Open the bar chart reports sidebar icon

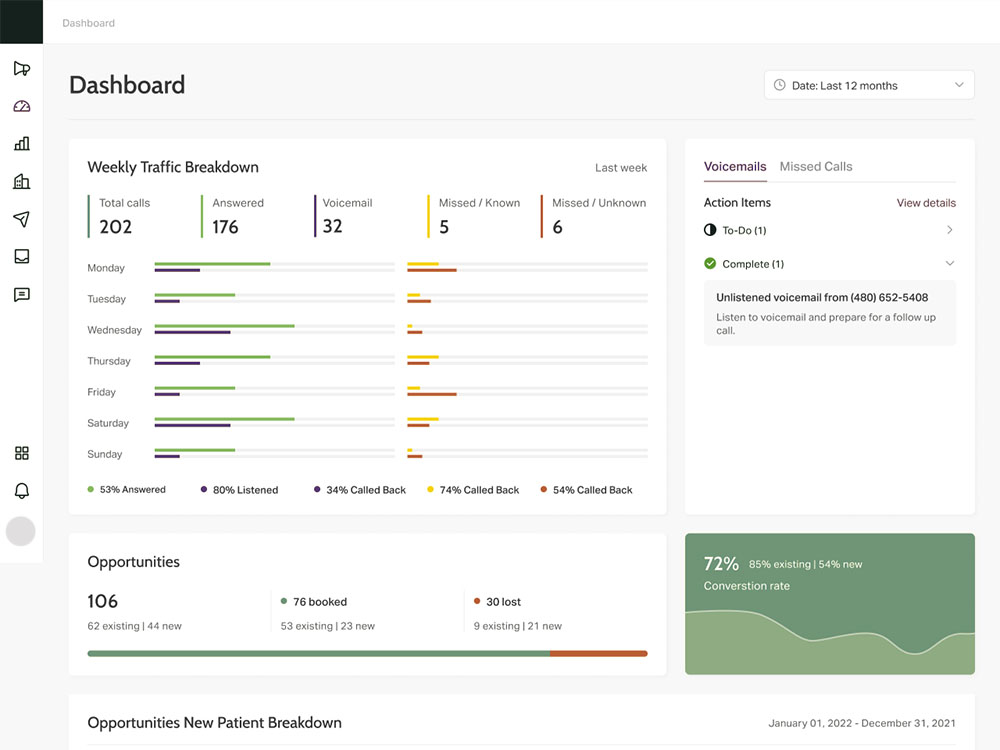(x=22, y=143)
